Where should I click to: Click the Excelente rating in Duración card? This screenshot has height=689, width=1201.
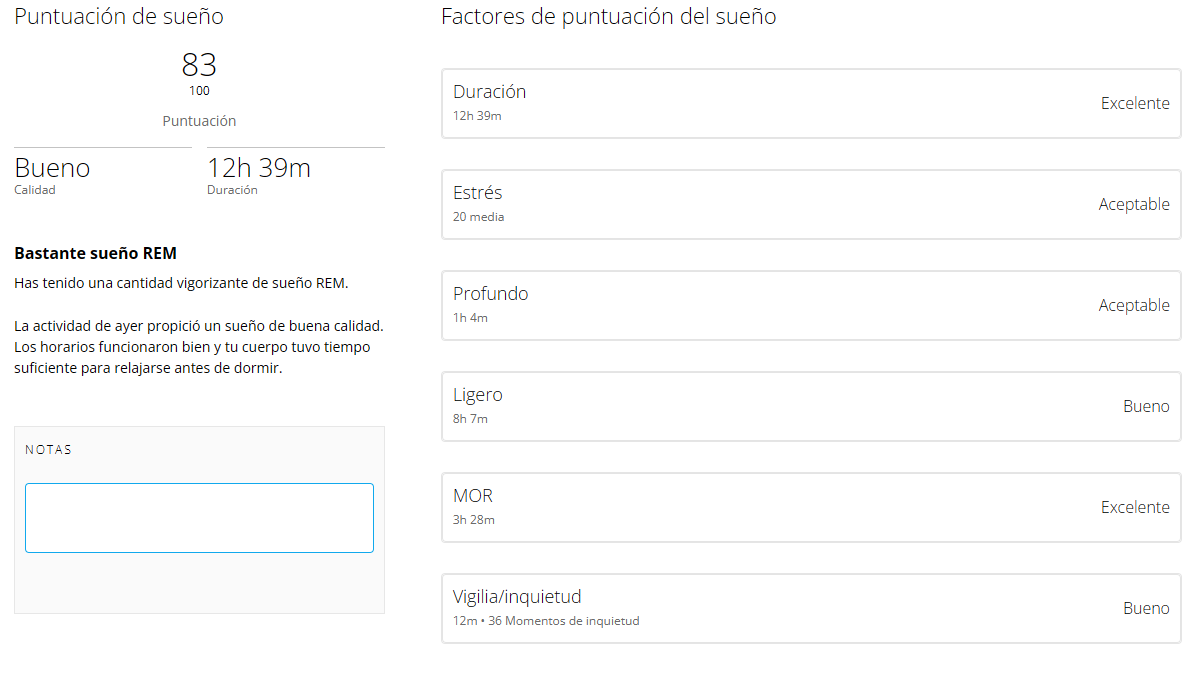[x=1135, y=103]
